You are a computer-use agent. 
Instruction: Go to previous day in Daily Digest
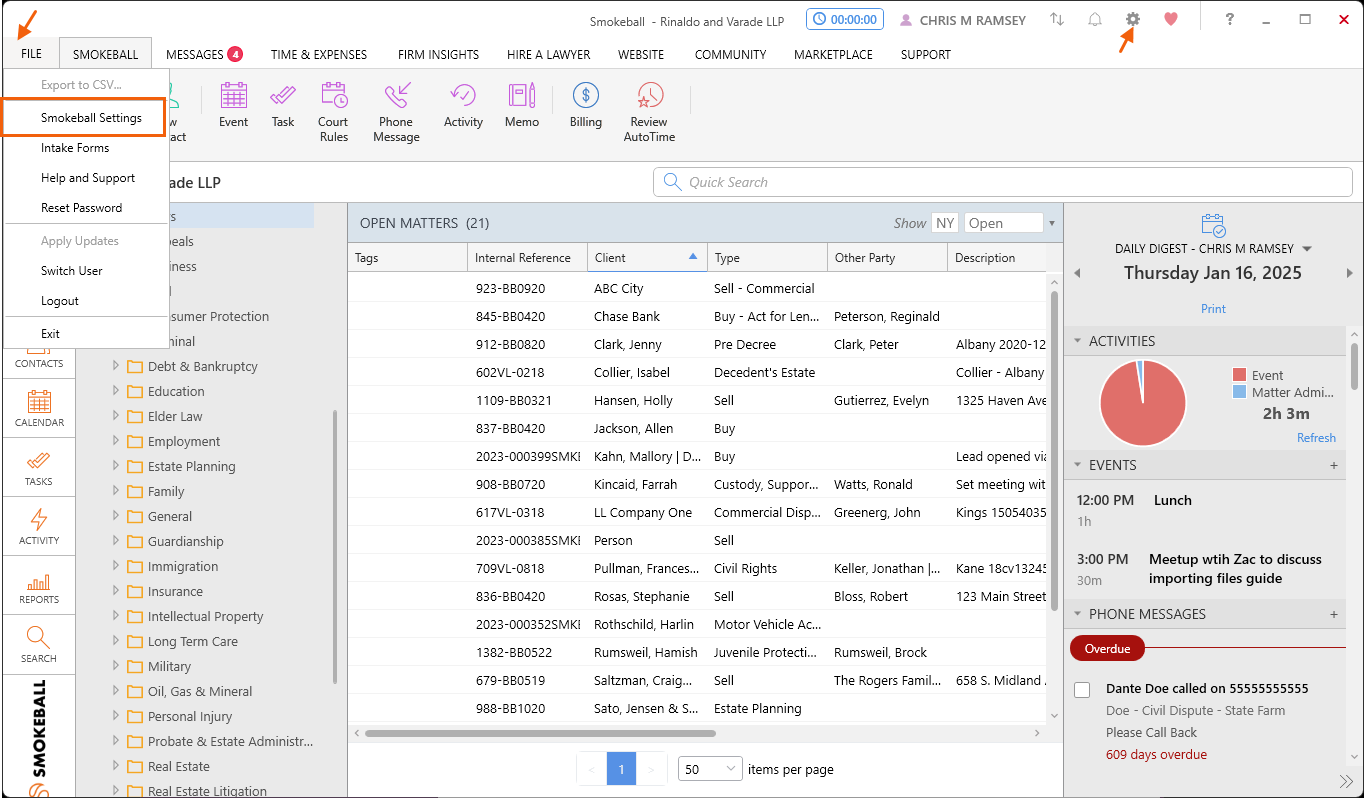pos(1077,273)
